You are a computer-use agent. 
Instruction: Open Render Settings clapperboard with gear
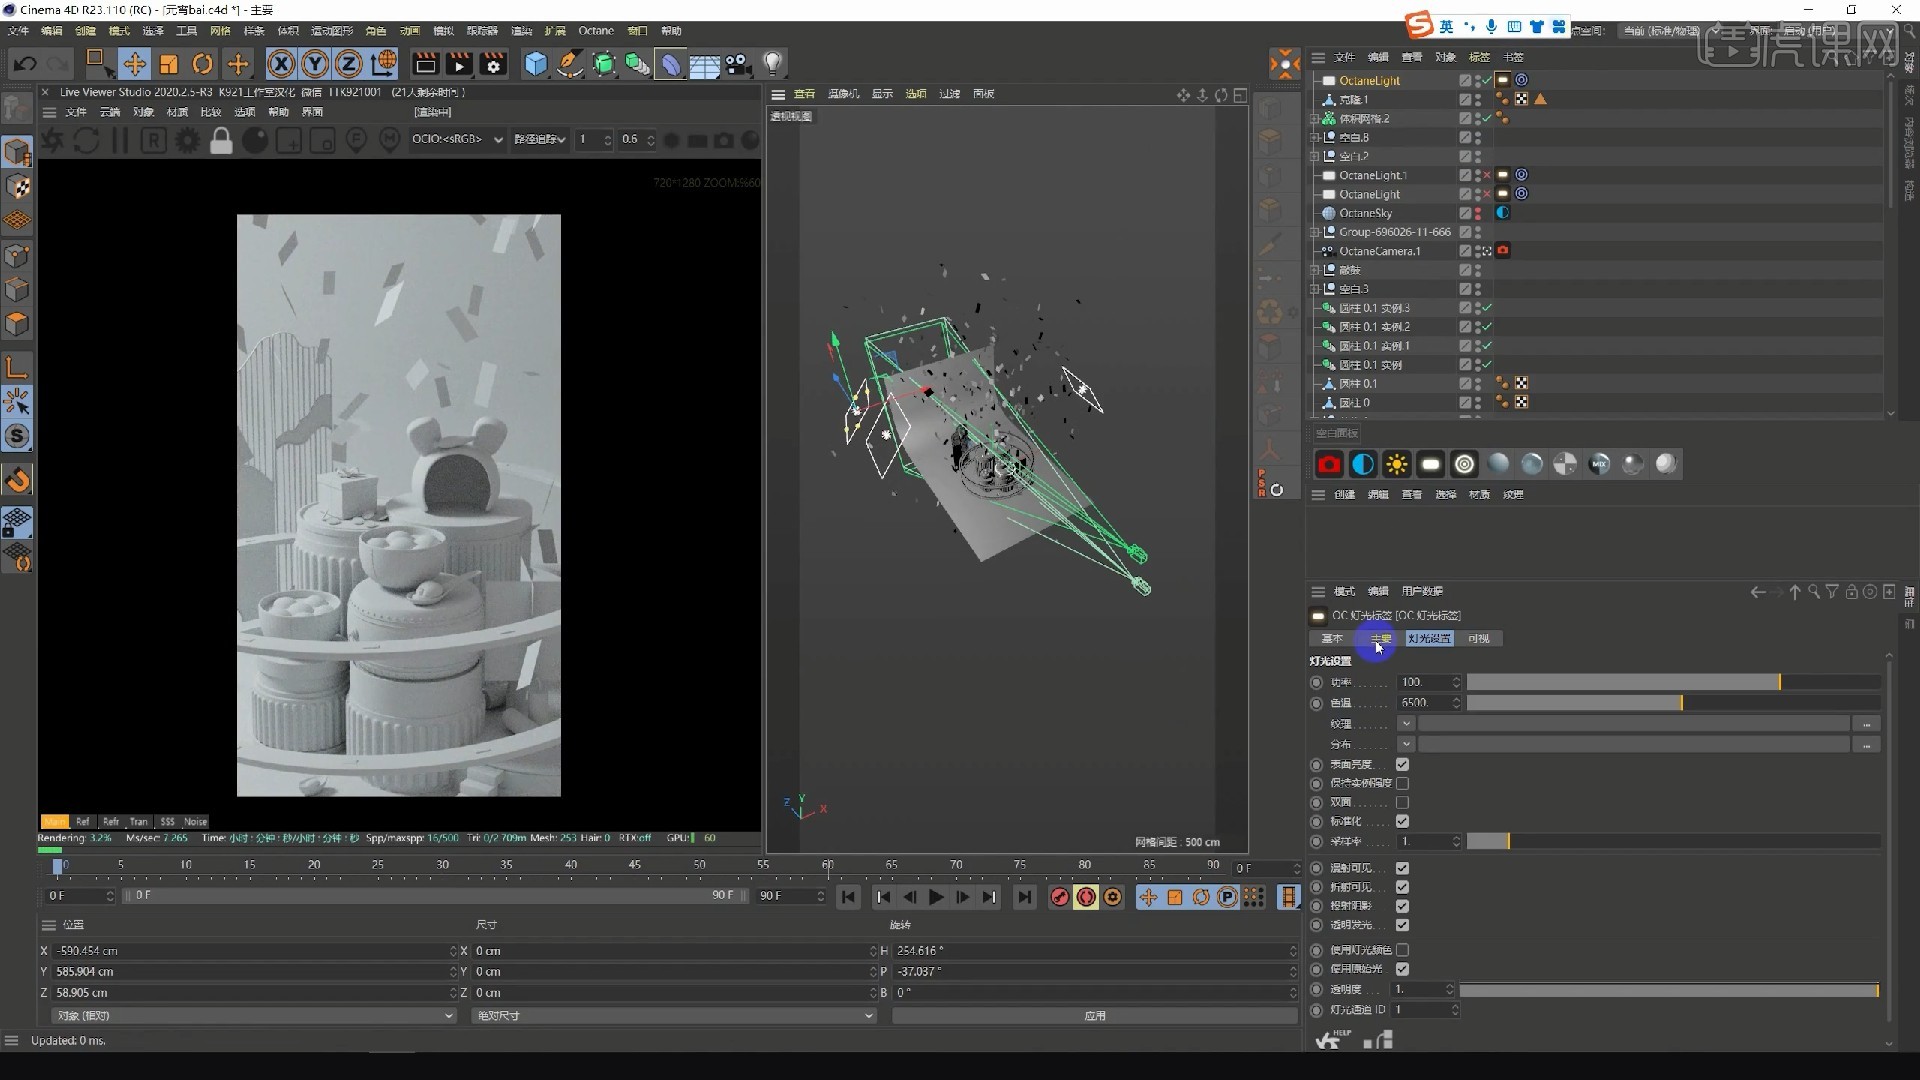(493, 64)
